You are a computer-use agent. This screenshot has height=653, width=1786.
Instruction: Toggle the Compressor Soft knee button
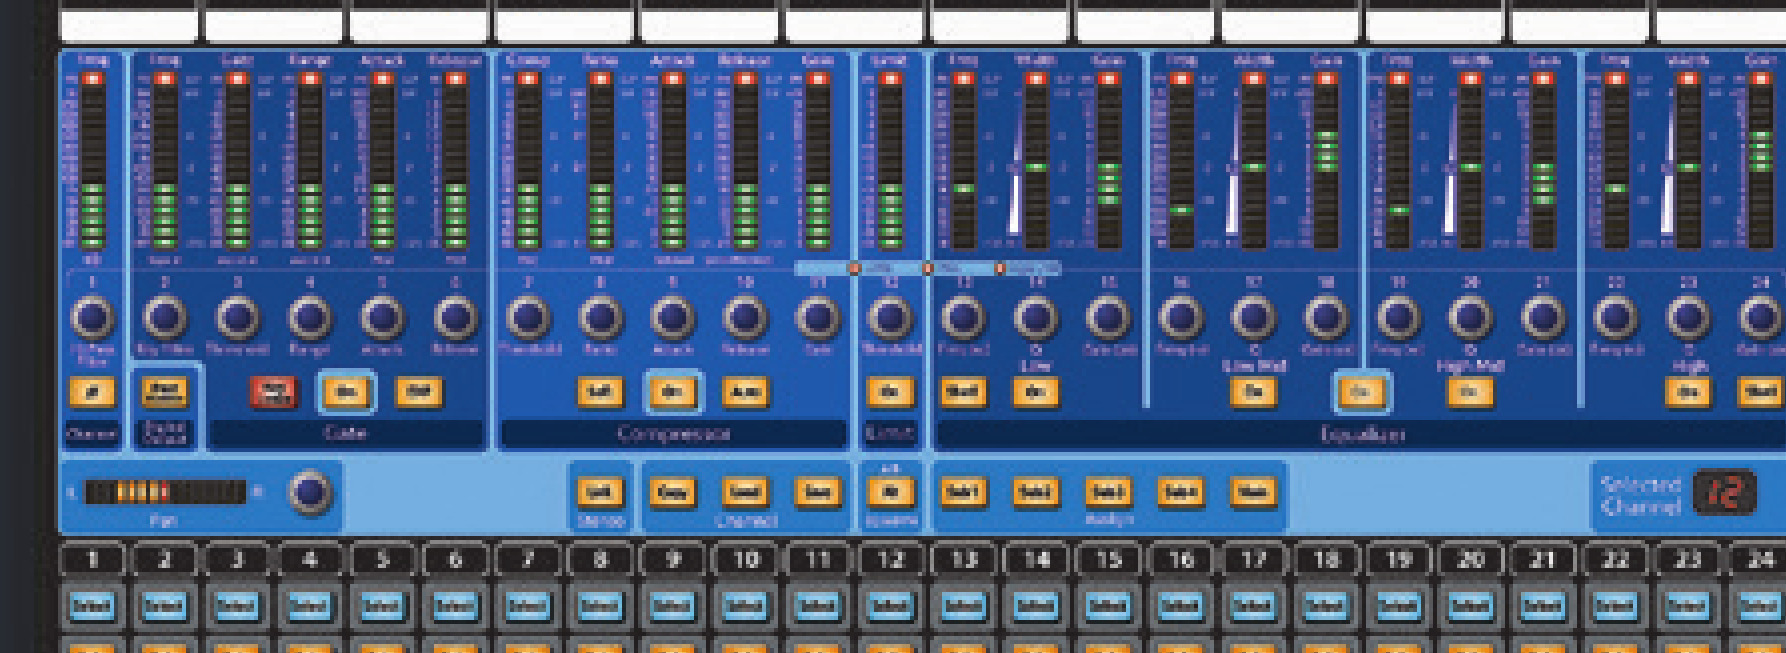[x=599, y=392]
